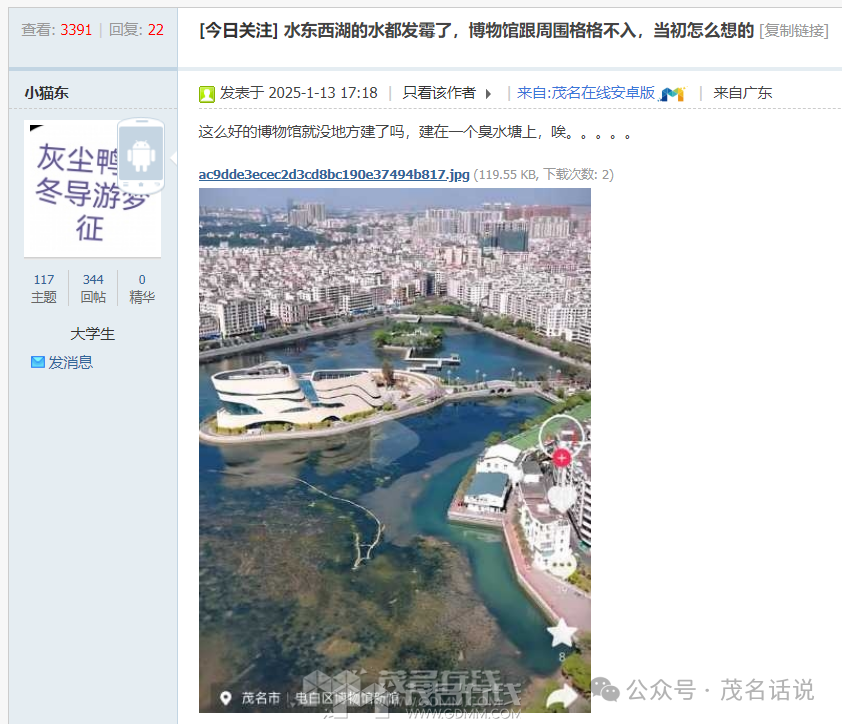Open the ac9dde3ecec2d3cd8bc190e37494b817.jpg attachment link

(334, 175)
